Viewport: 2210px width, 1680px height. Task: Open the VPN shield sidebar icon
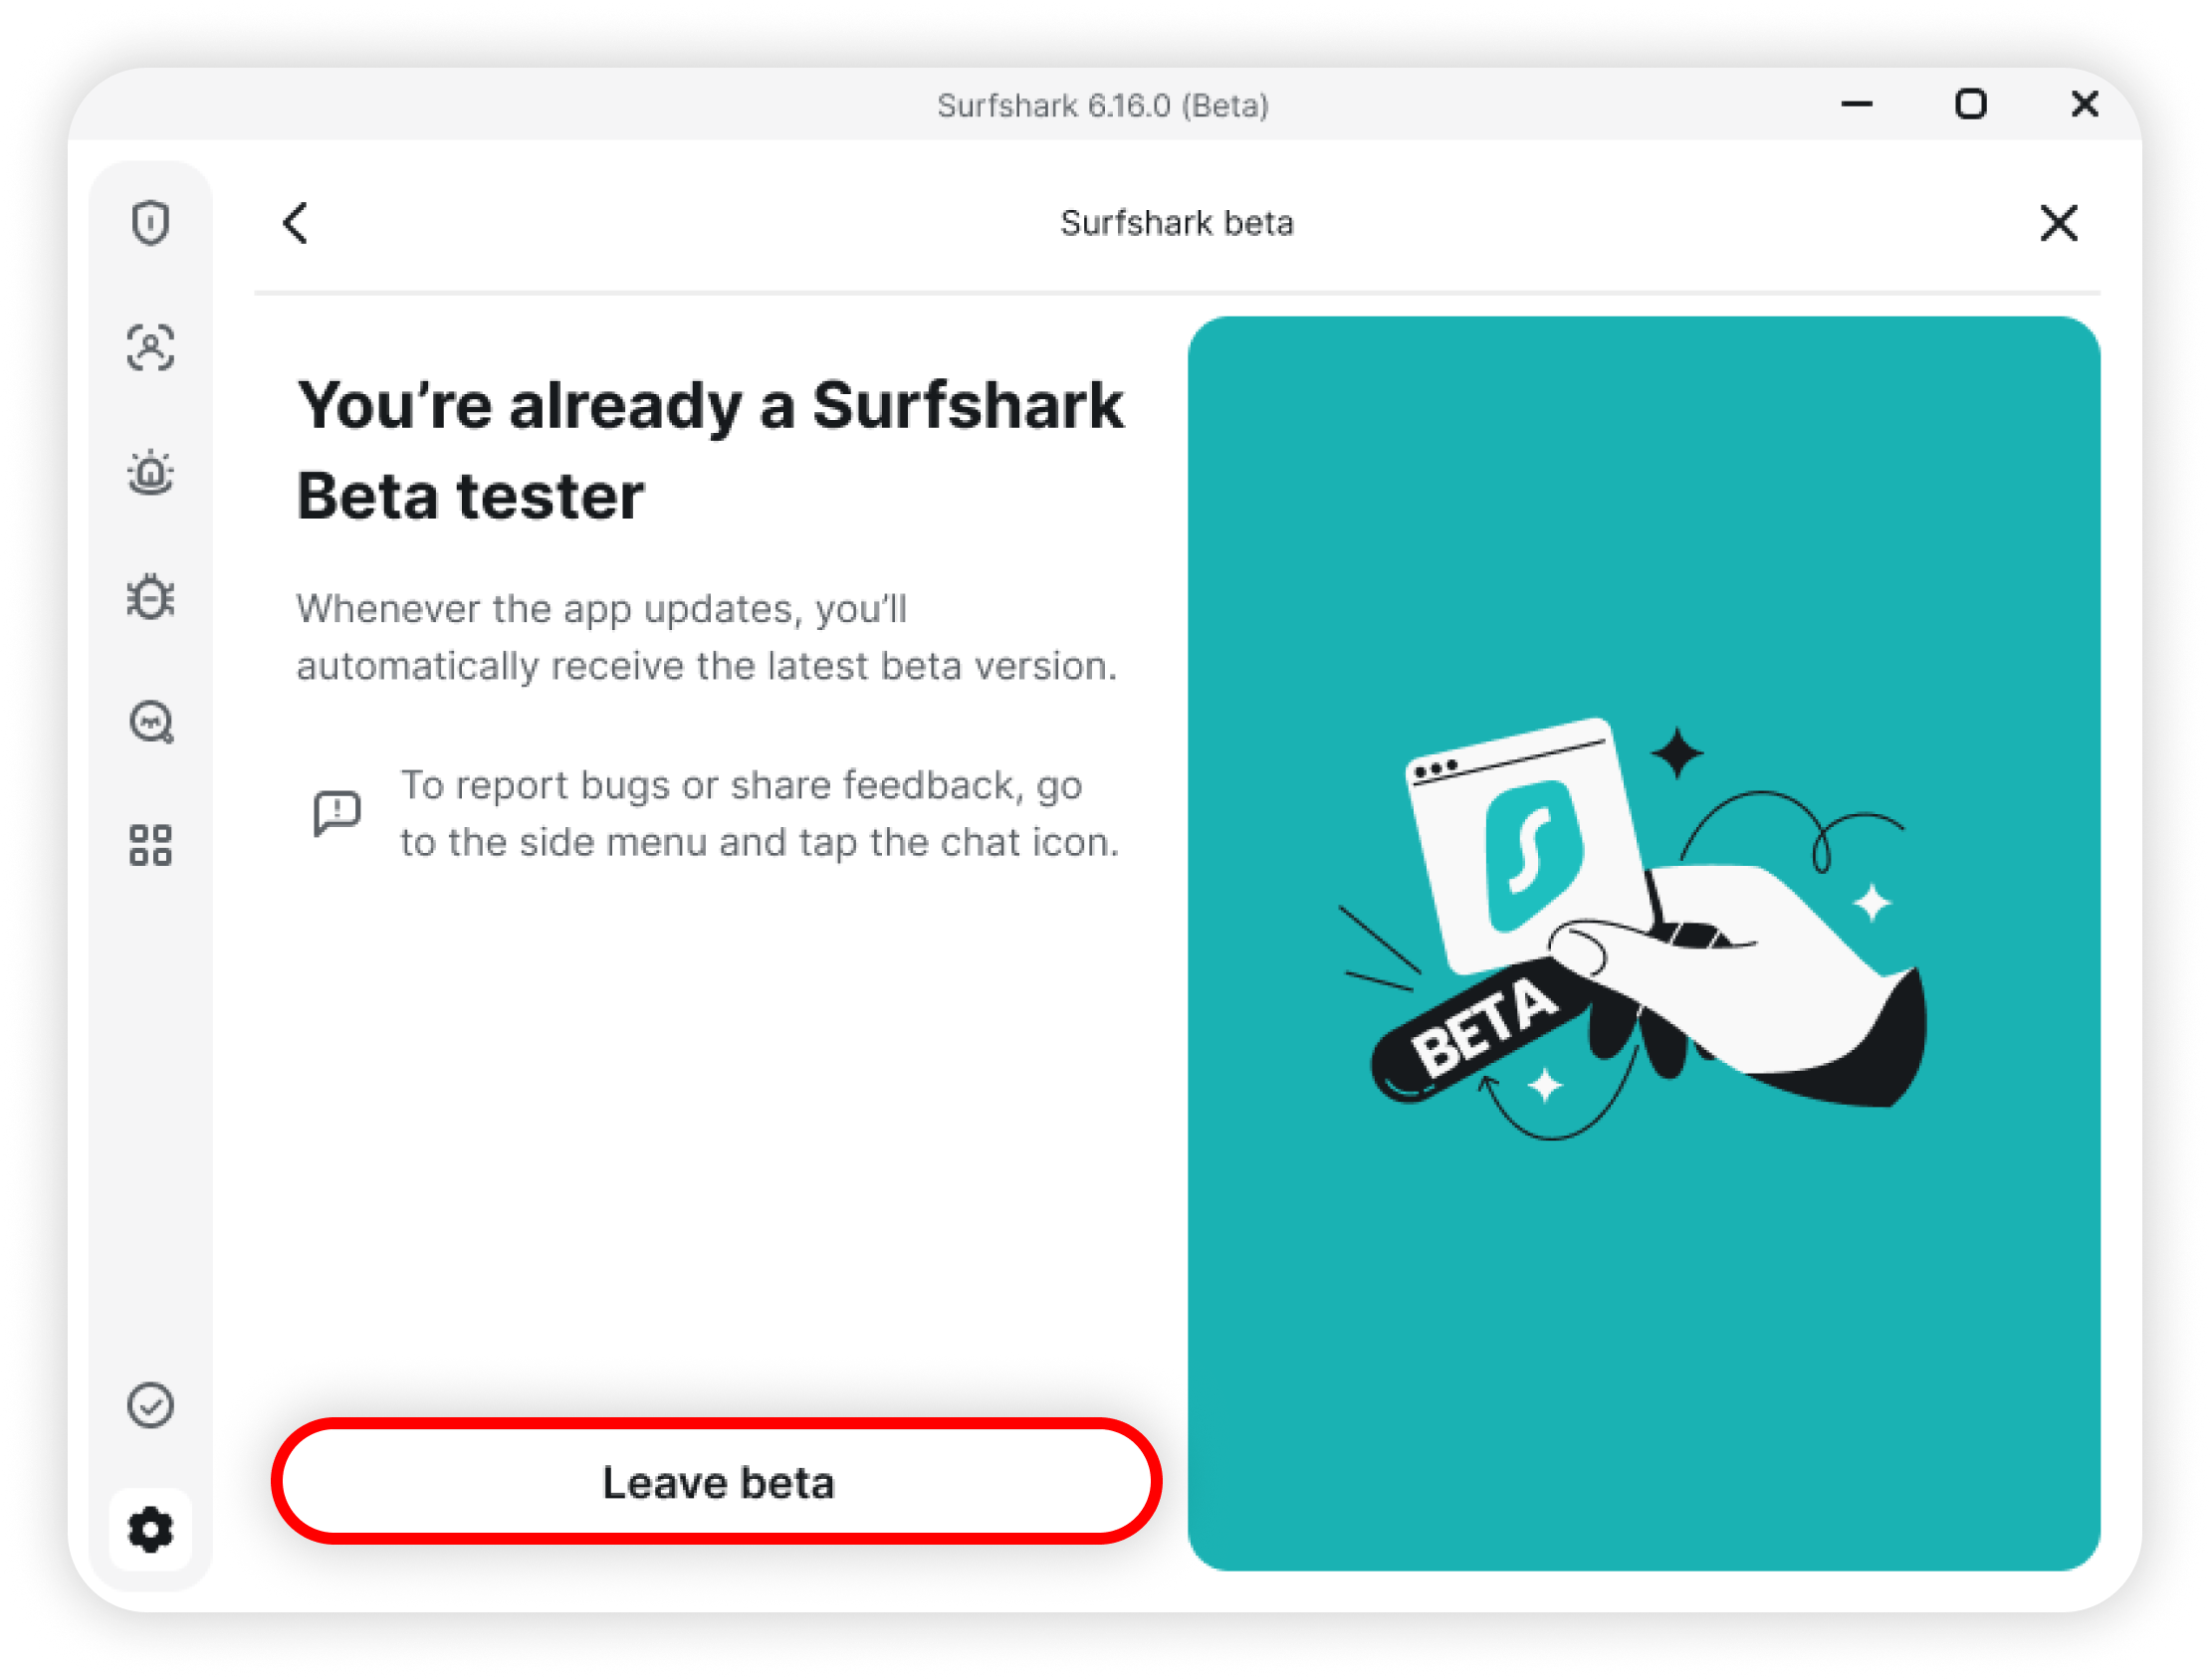click(x=150, y=222)
